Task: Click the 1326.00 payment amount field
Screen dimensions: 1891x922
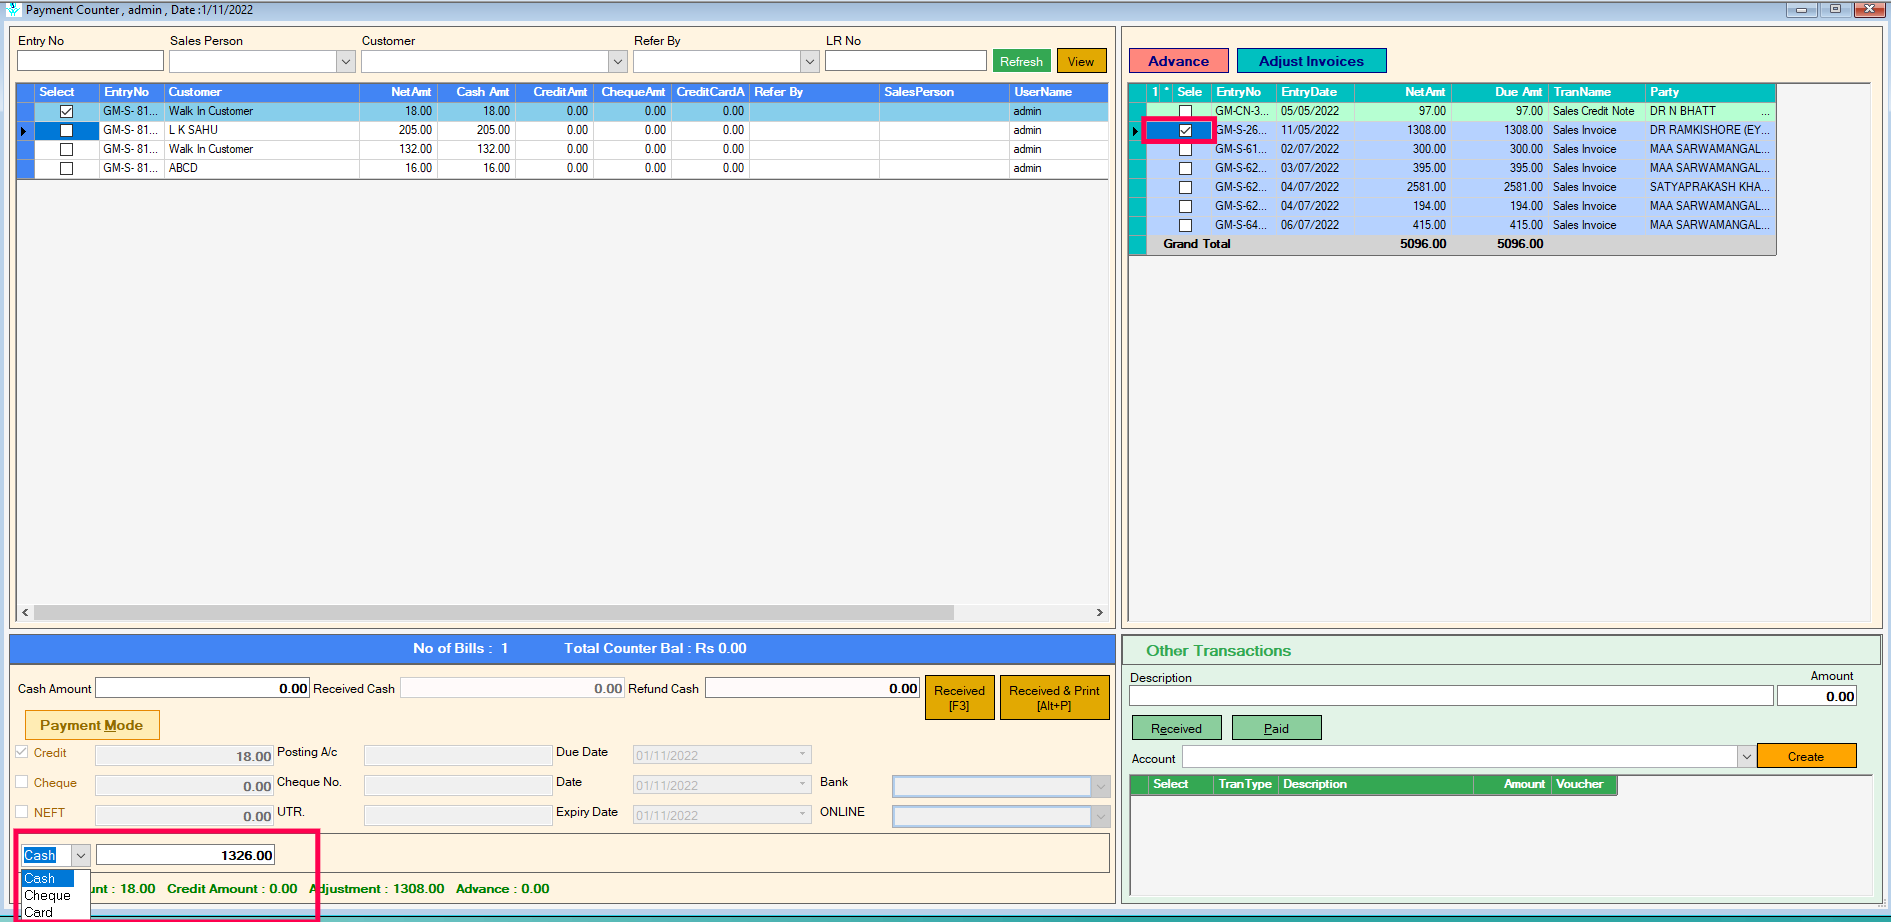Action: click(x=185, y=855)
